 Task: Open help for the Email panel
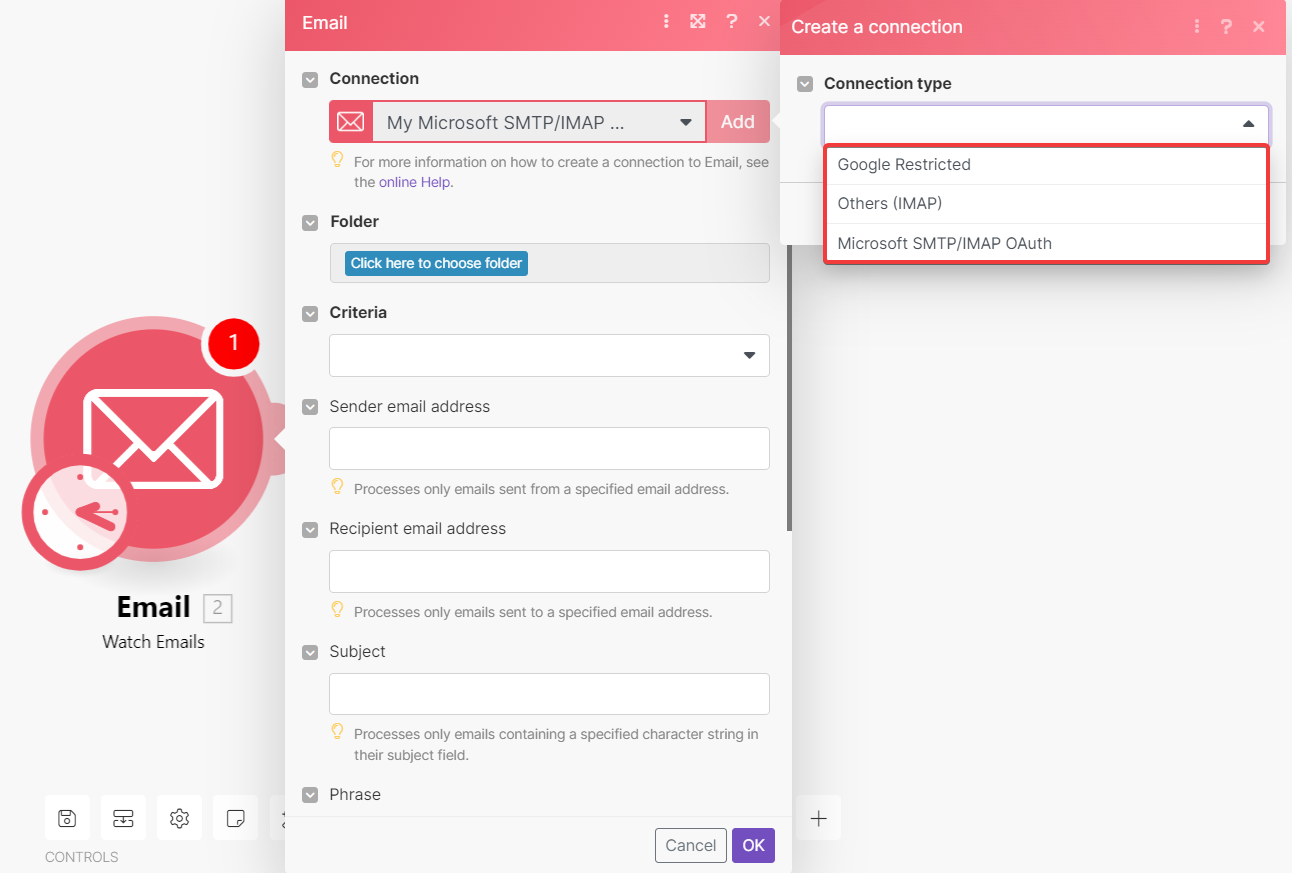coord(732,22)
